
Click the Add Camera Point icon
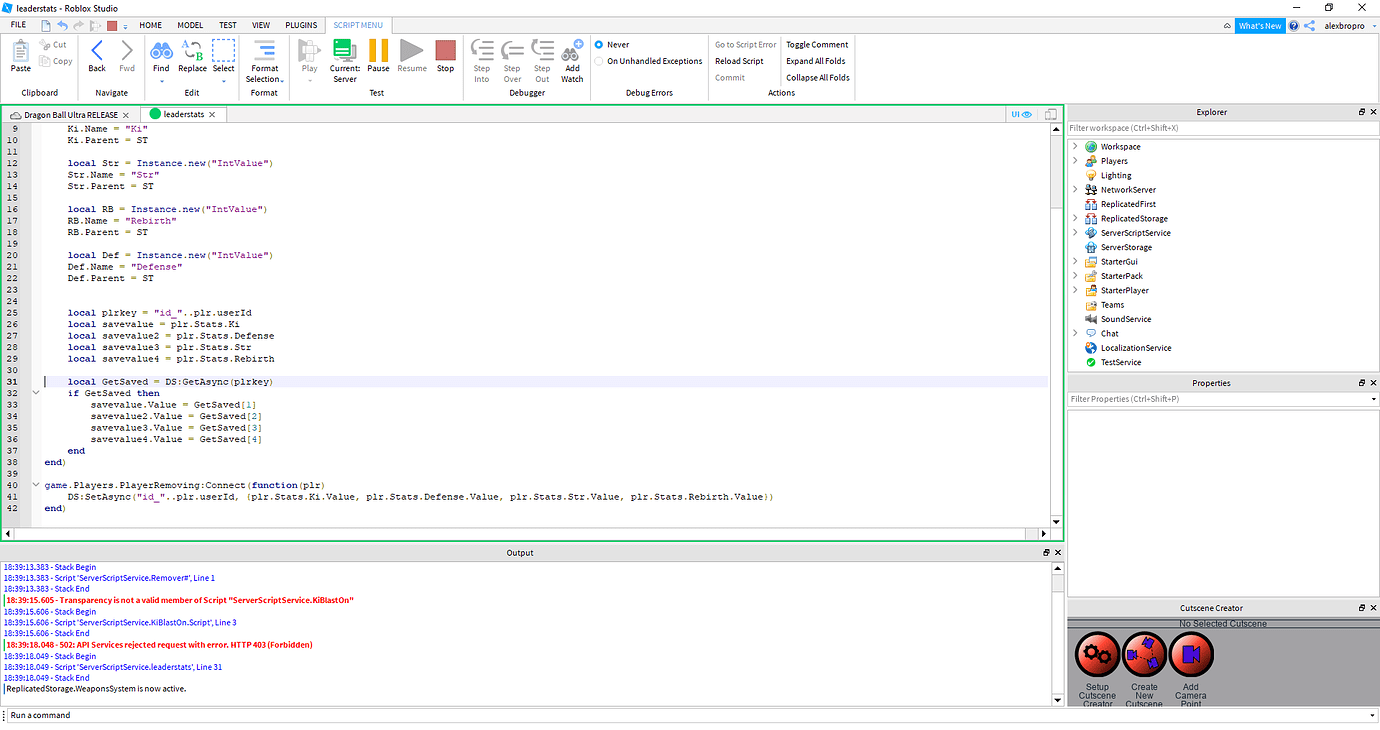coord(1190,655)
